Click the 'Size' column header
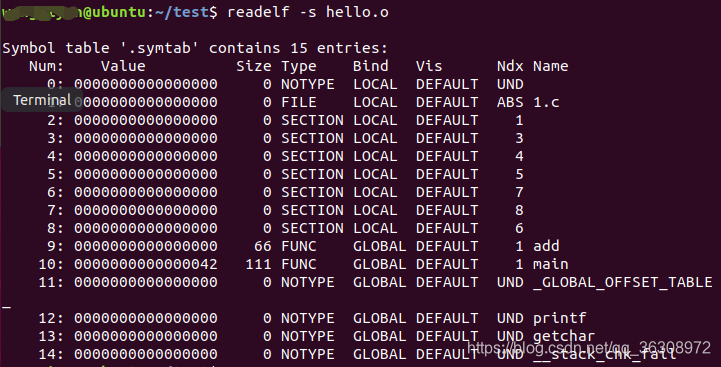The width and height of the screenshot is (721, 367). click(x=254, y=66)
